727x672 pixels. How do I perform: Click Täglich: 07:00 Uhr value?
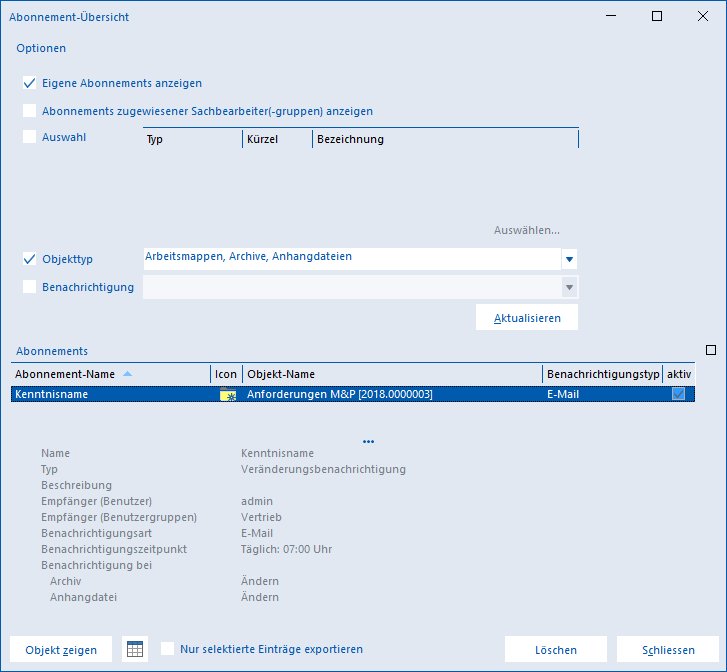[x=286, y=549]
